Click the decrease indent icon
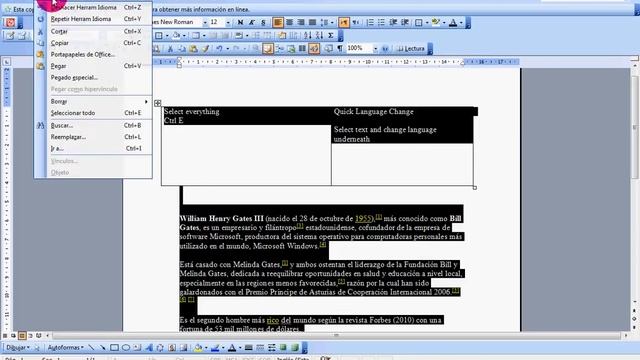The image size is (640, 360). click(x=393, y=22)
